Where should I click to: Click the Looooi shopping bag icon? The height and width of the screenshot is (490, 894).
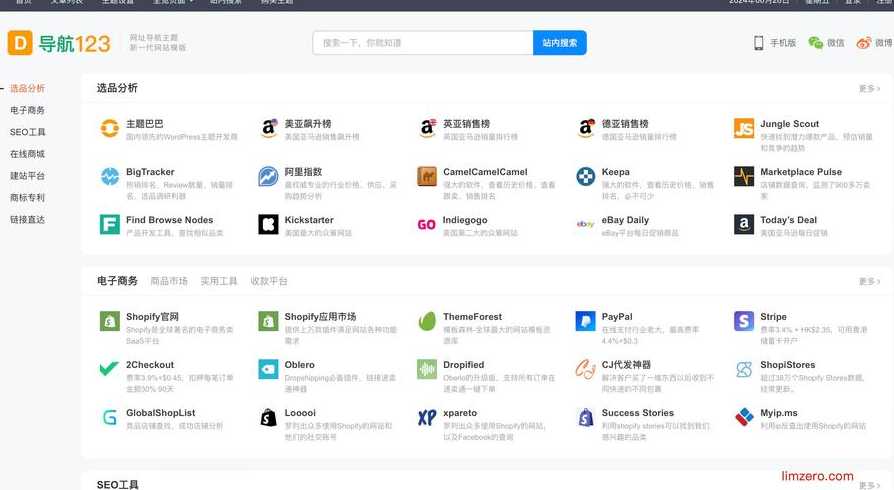tap(268, 417)
